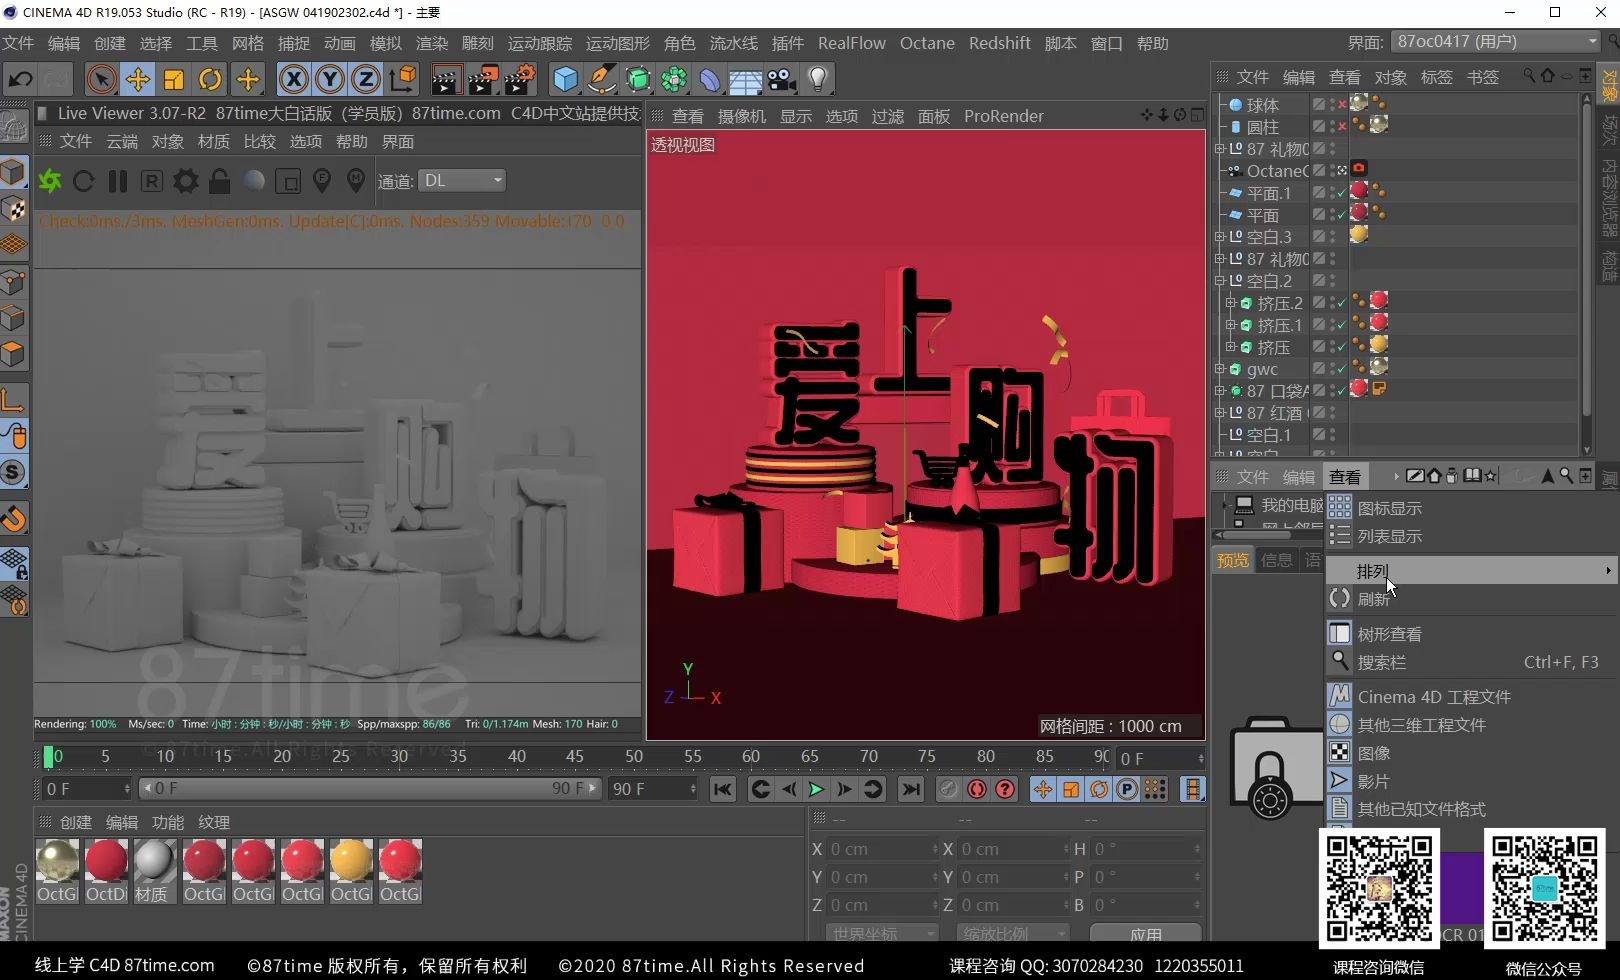Screen dimensions: 1620x980
Task: Toggle green checkmark of 平面.1 object
Action: [x=1343, y=192]
